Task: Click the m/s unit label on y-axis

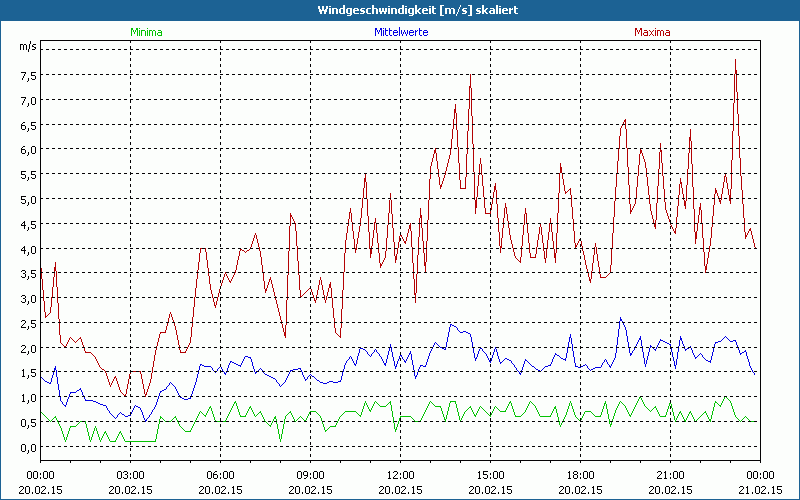Action: (x=27, y=46)
